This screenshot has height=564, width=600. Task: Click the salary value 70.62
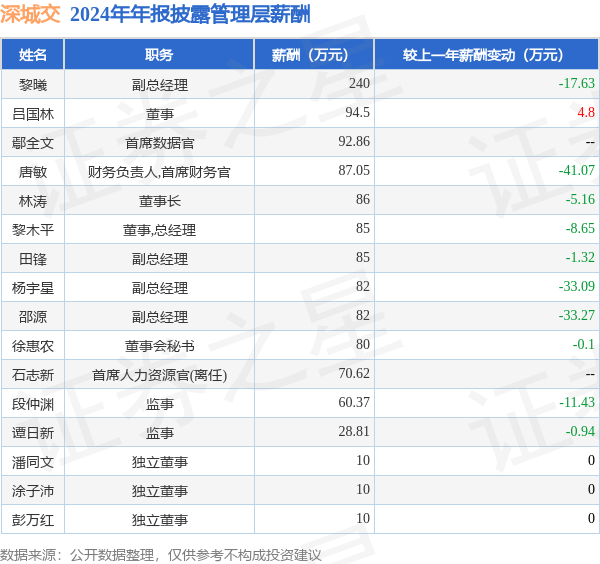pyautogui.click(x=354, y=374)
